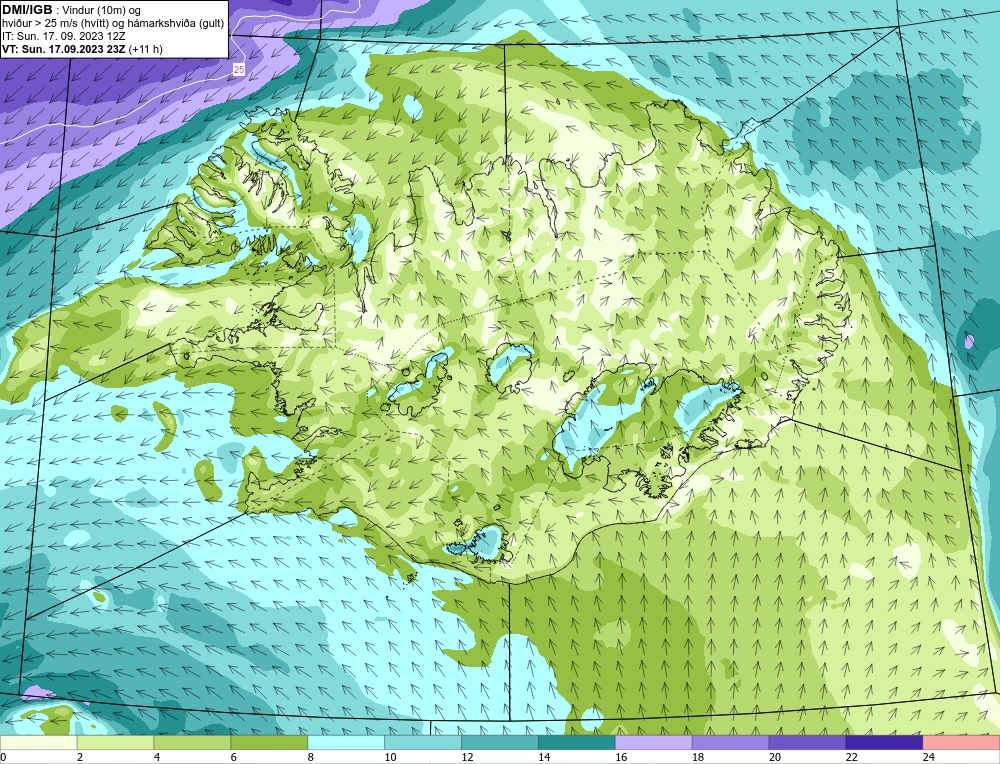Click the 12–14 m/s teal legend swatch
The image size is (1000, 764).
499,743
